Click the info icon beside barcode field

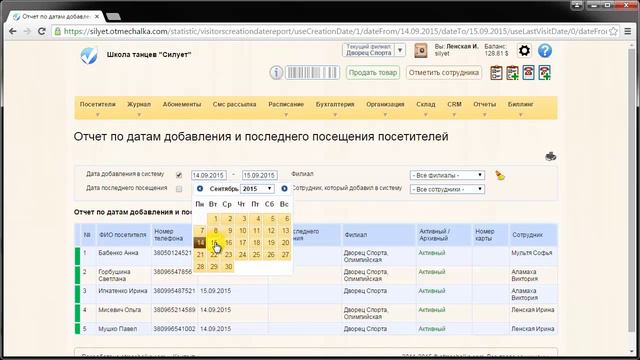276,73
